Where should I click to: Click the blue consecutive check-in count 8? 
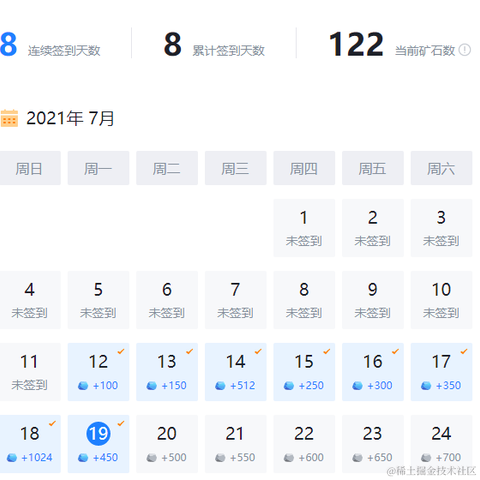8,44
